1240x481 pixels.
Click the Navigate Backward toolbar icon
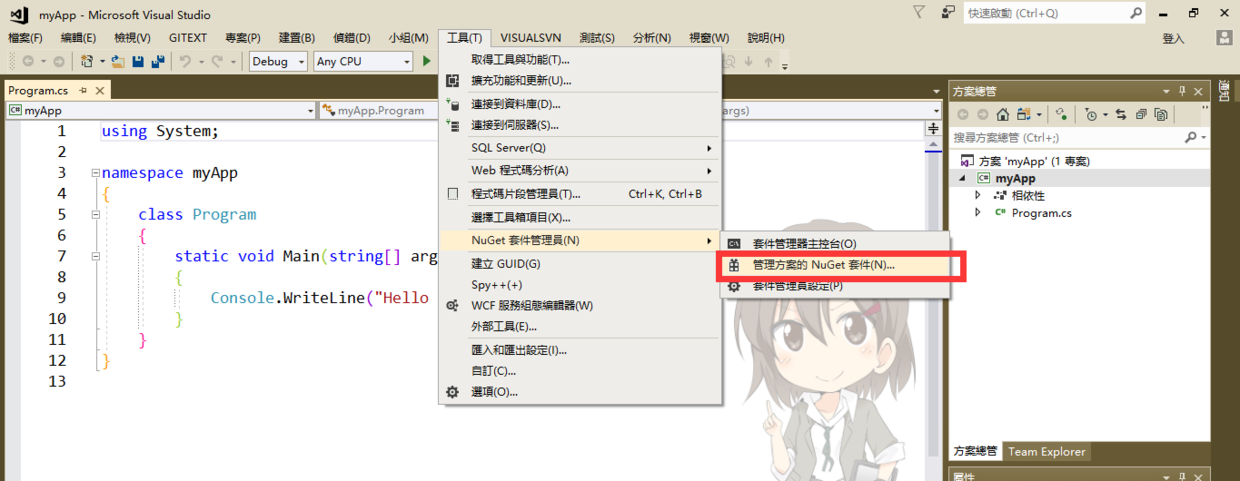27,61
